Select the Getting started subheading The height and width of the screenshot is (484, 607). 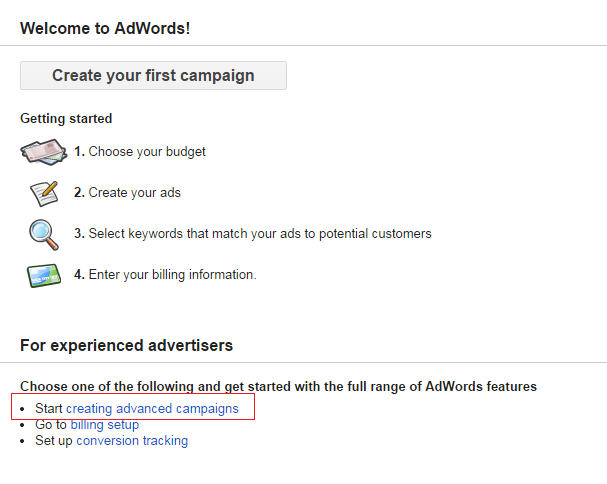[66, 118]
